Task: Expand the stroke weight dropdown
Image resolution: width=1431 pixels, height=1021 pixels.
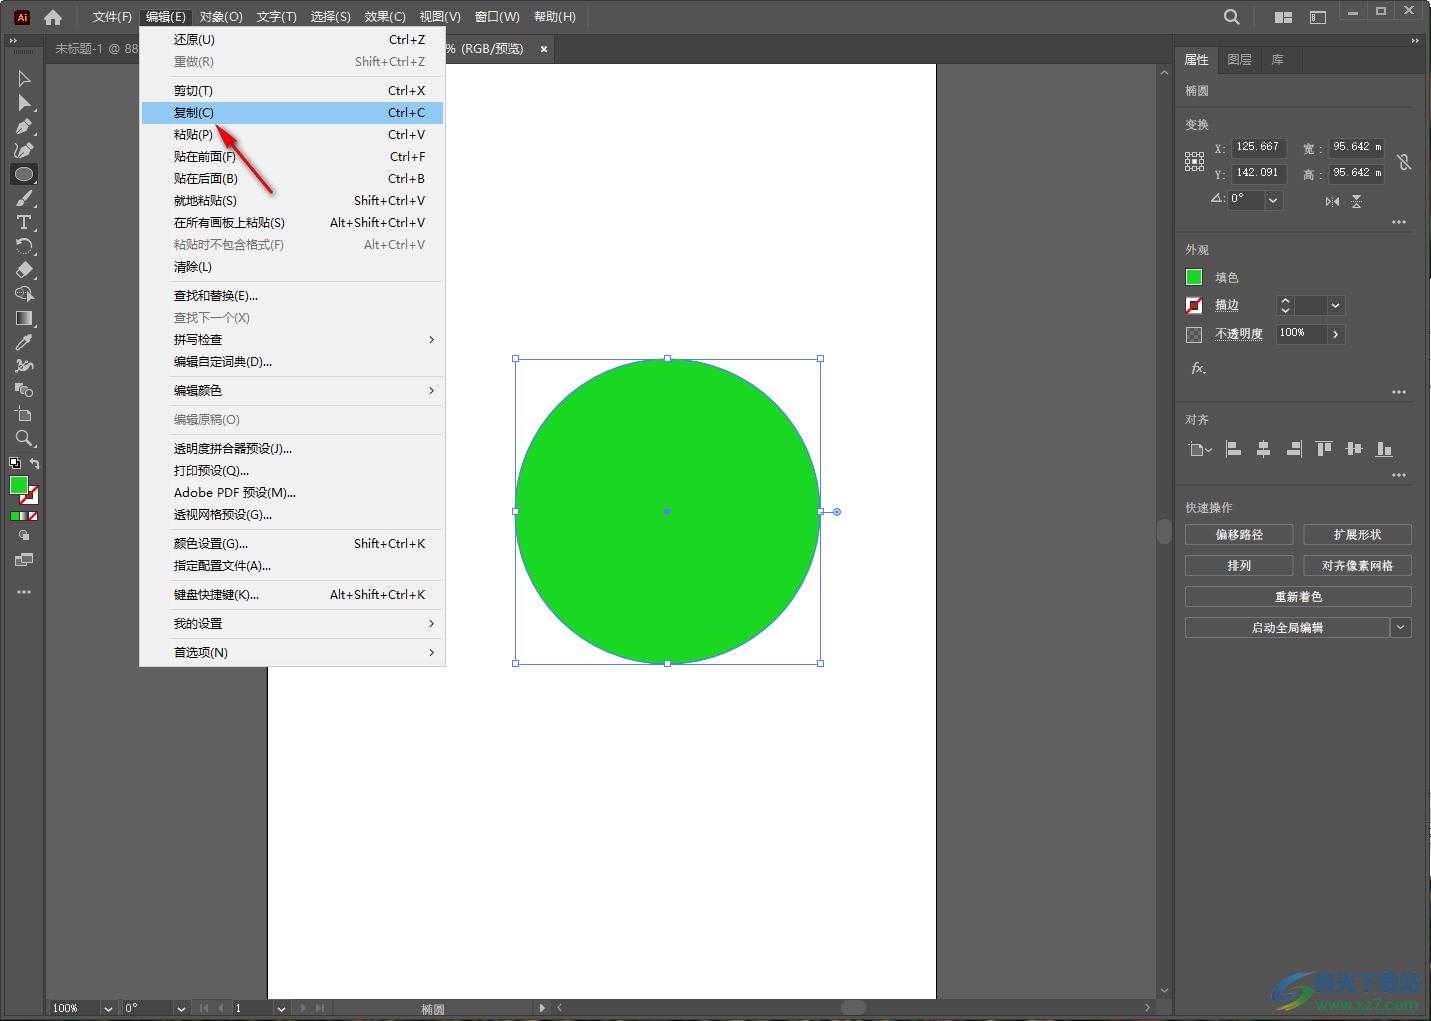Action: pos(1335,306)
